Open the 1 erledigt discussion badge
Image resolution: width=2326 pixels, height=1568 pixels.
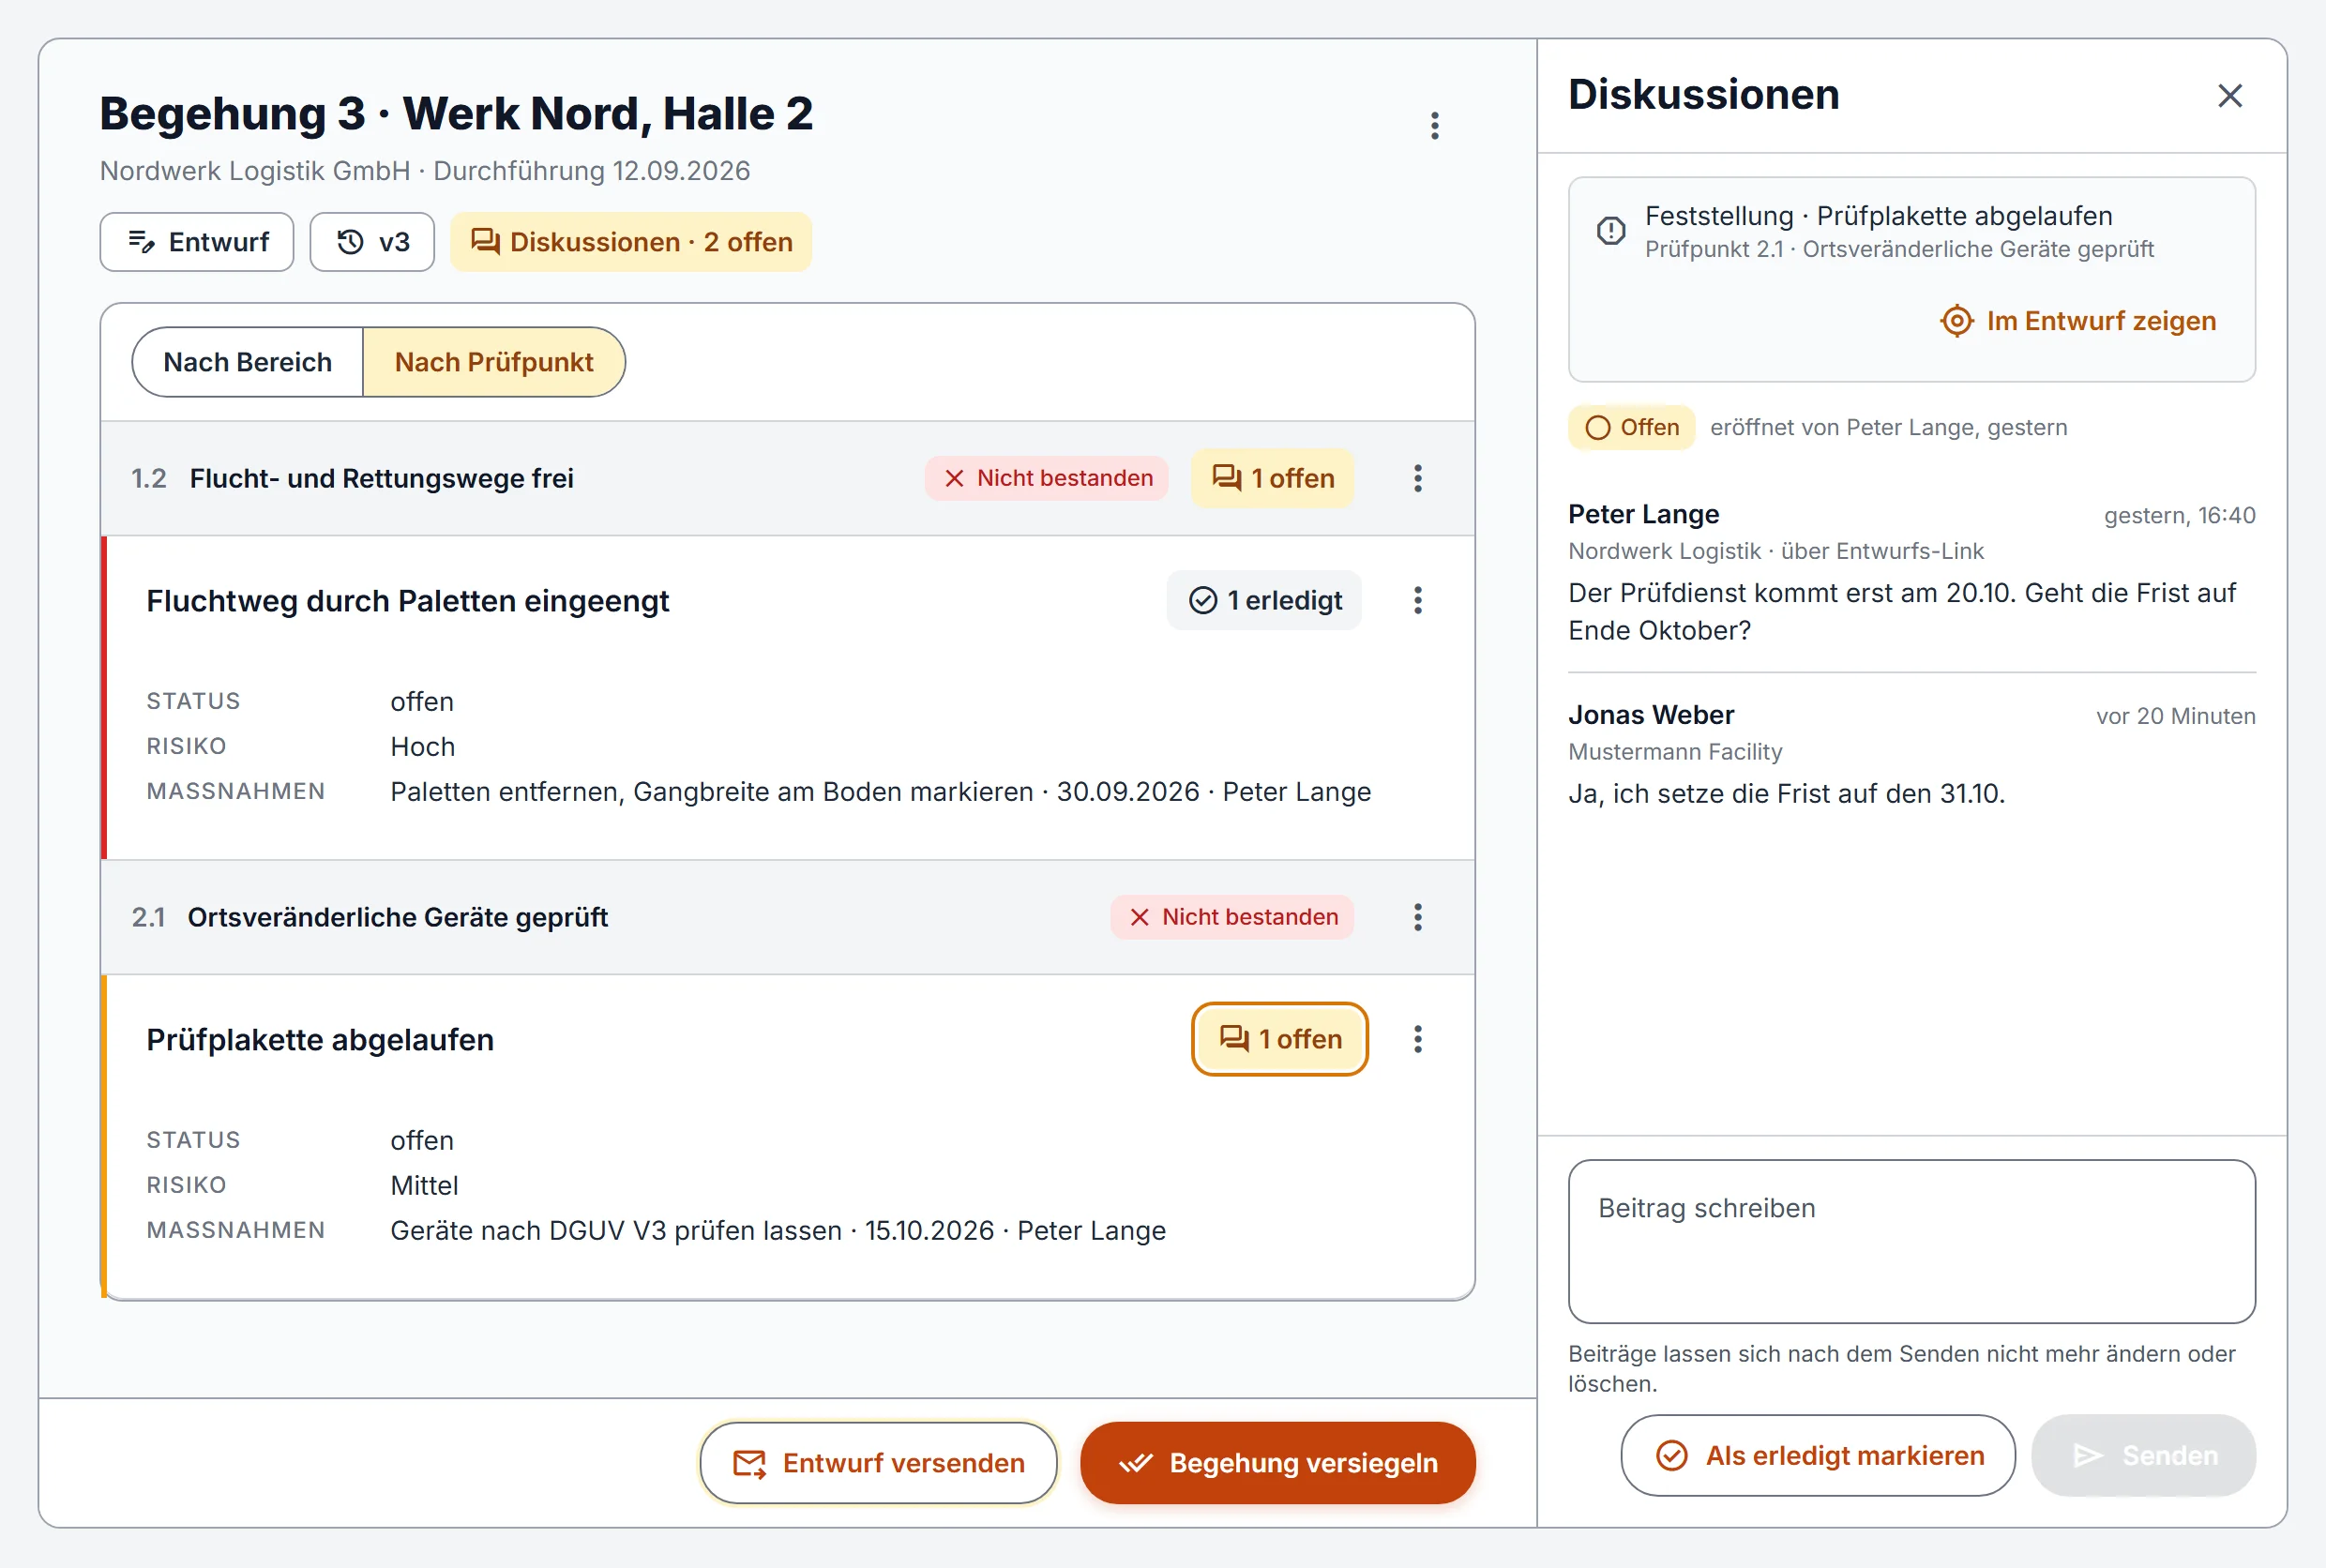tap(1264, 600)
